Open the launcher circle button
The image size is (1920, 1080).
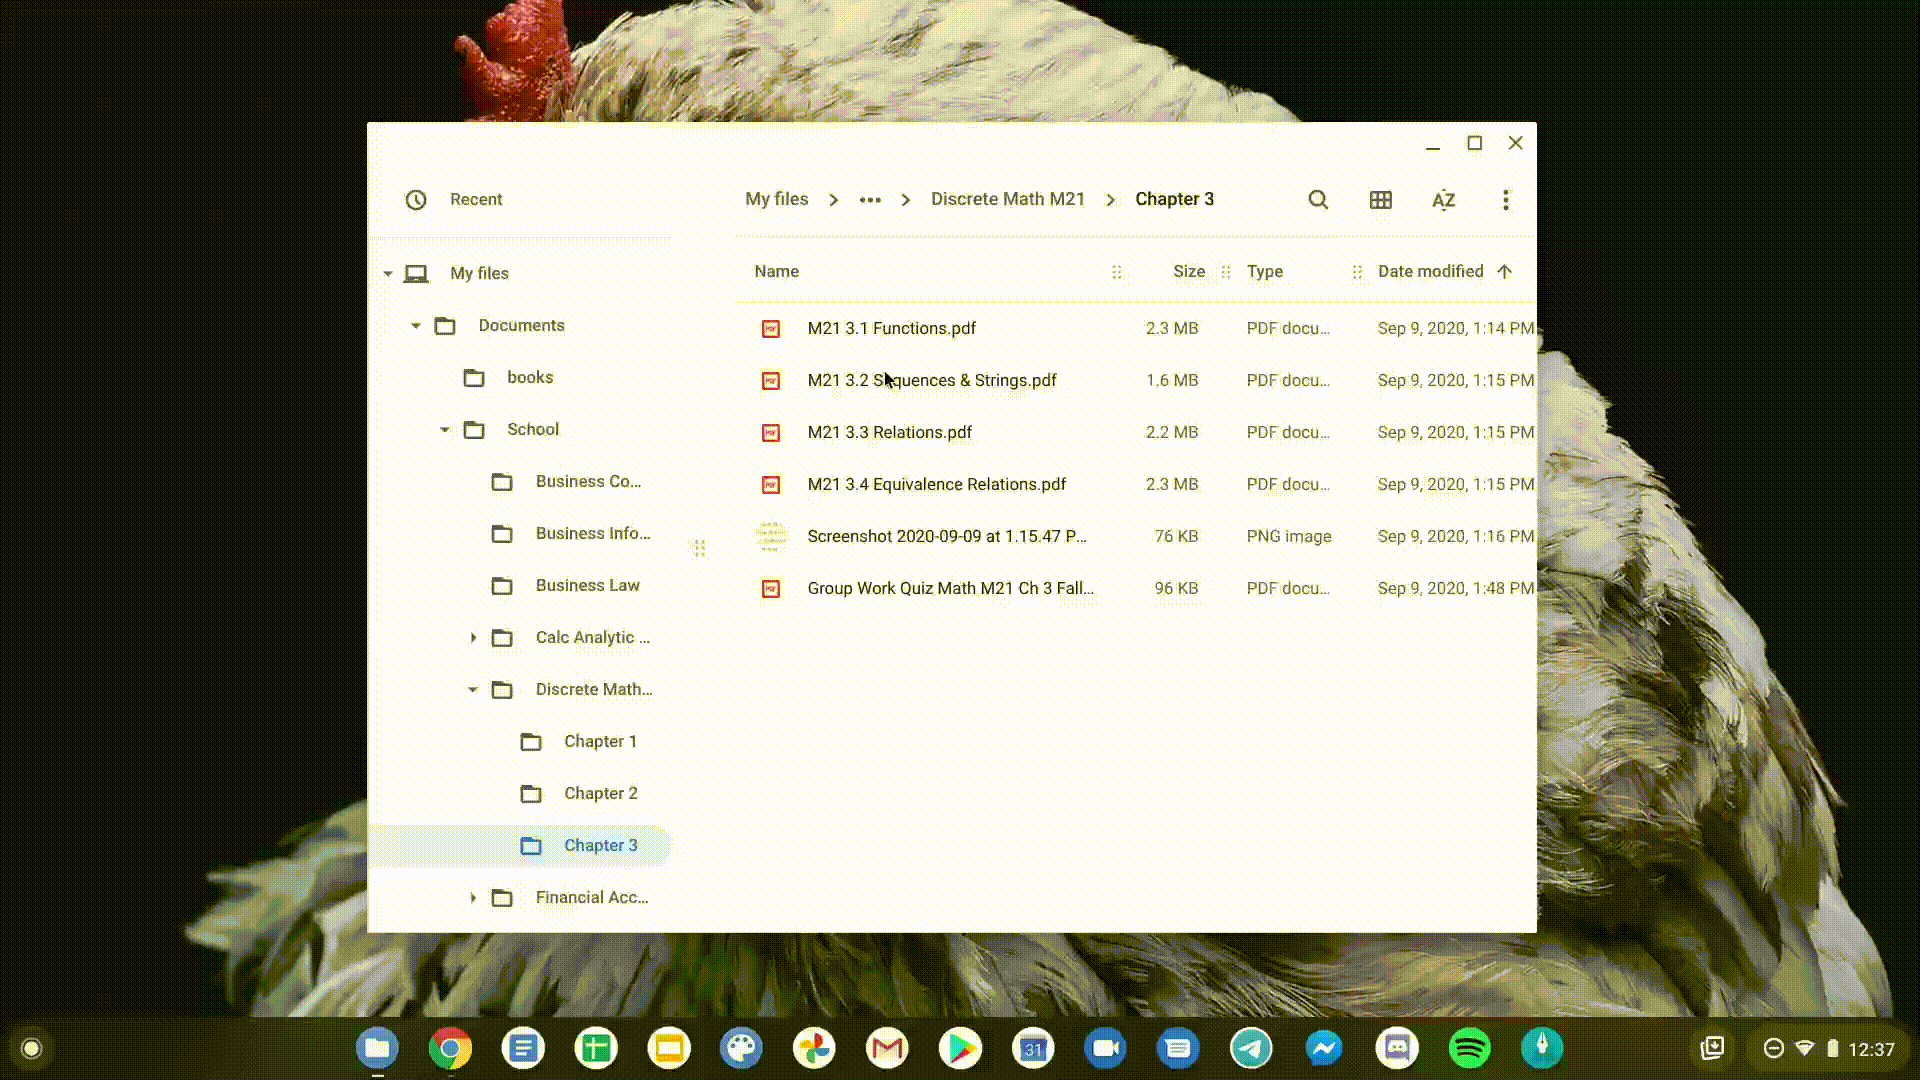(x=31, y=1048)
